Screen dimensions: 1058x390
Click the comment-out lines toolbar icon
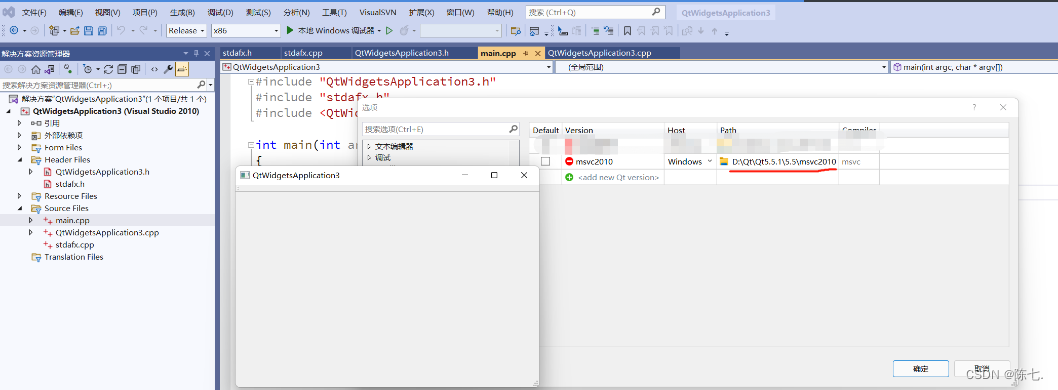click(x=596, y=30)
